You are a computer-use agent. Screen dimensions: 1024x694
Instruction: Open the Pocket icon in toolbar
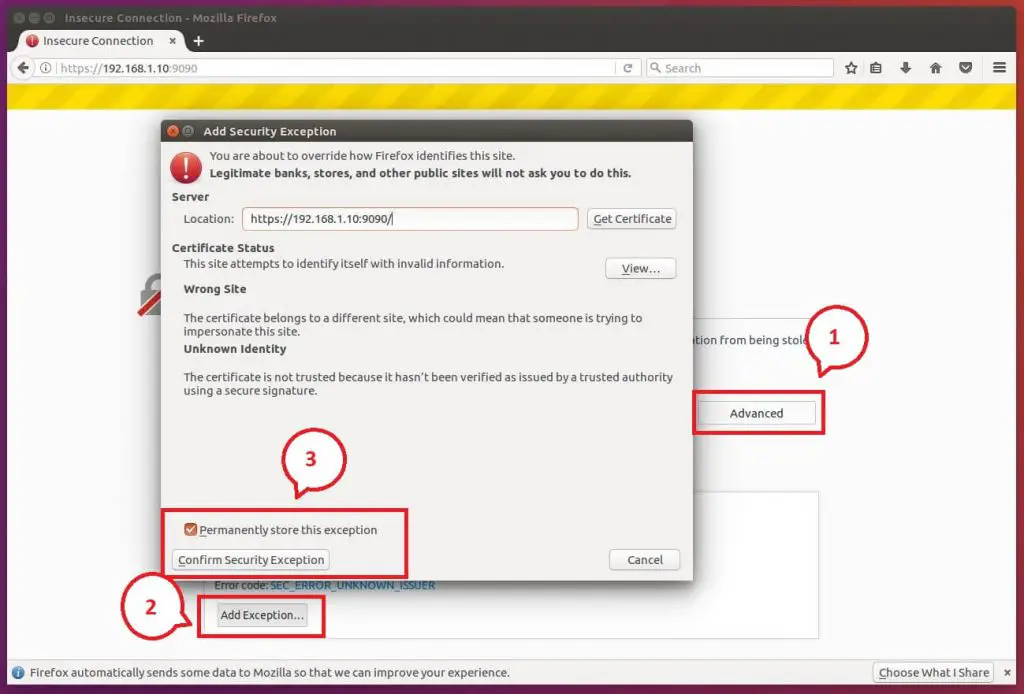tap(965, 68)
